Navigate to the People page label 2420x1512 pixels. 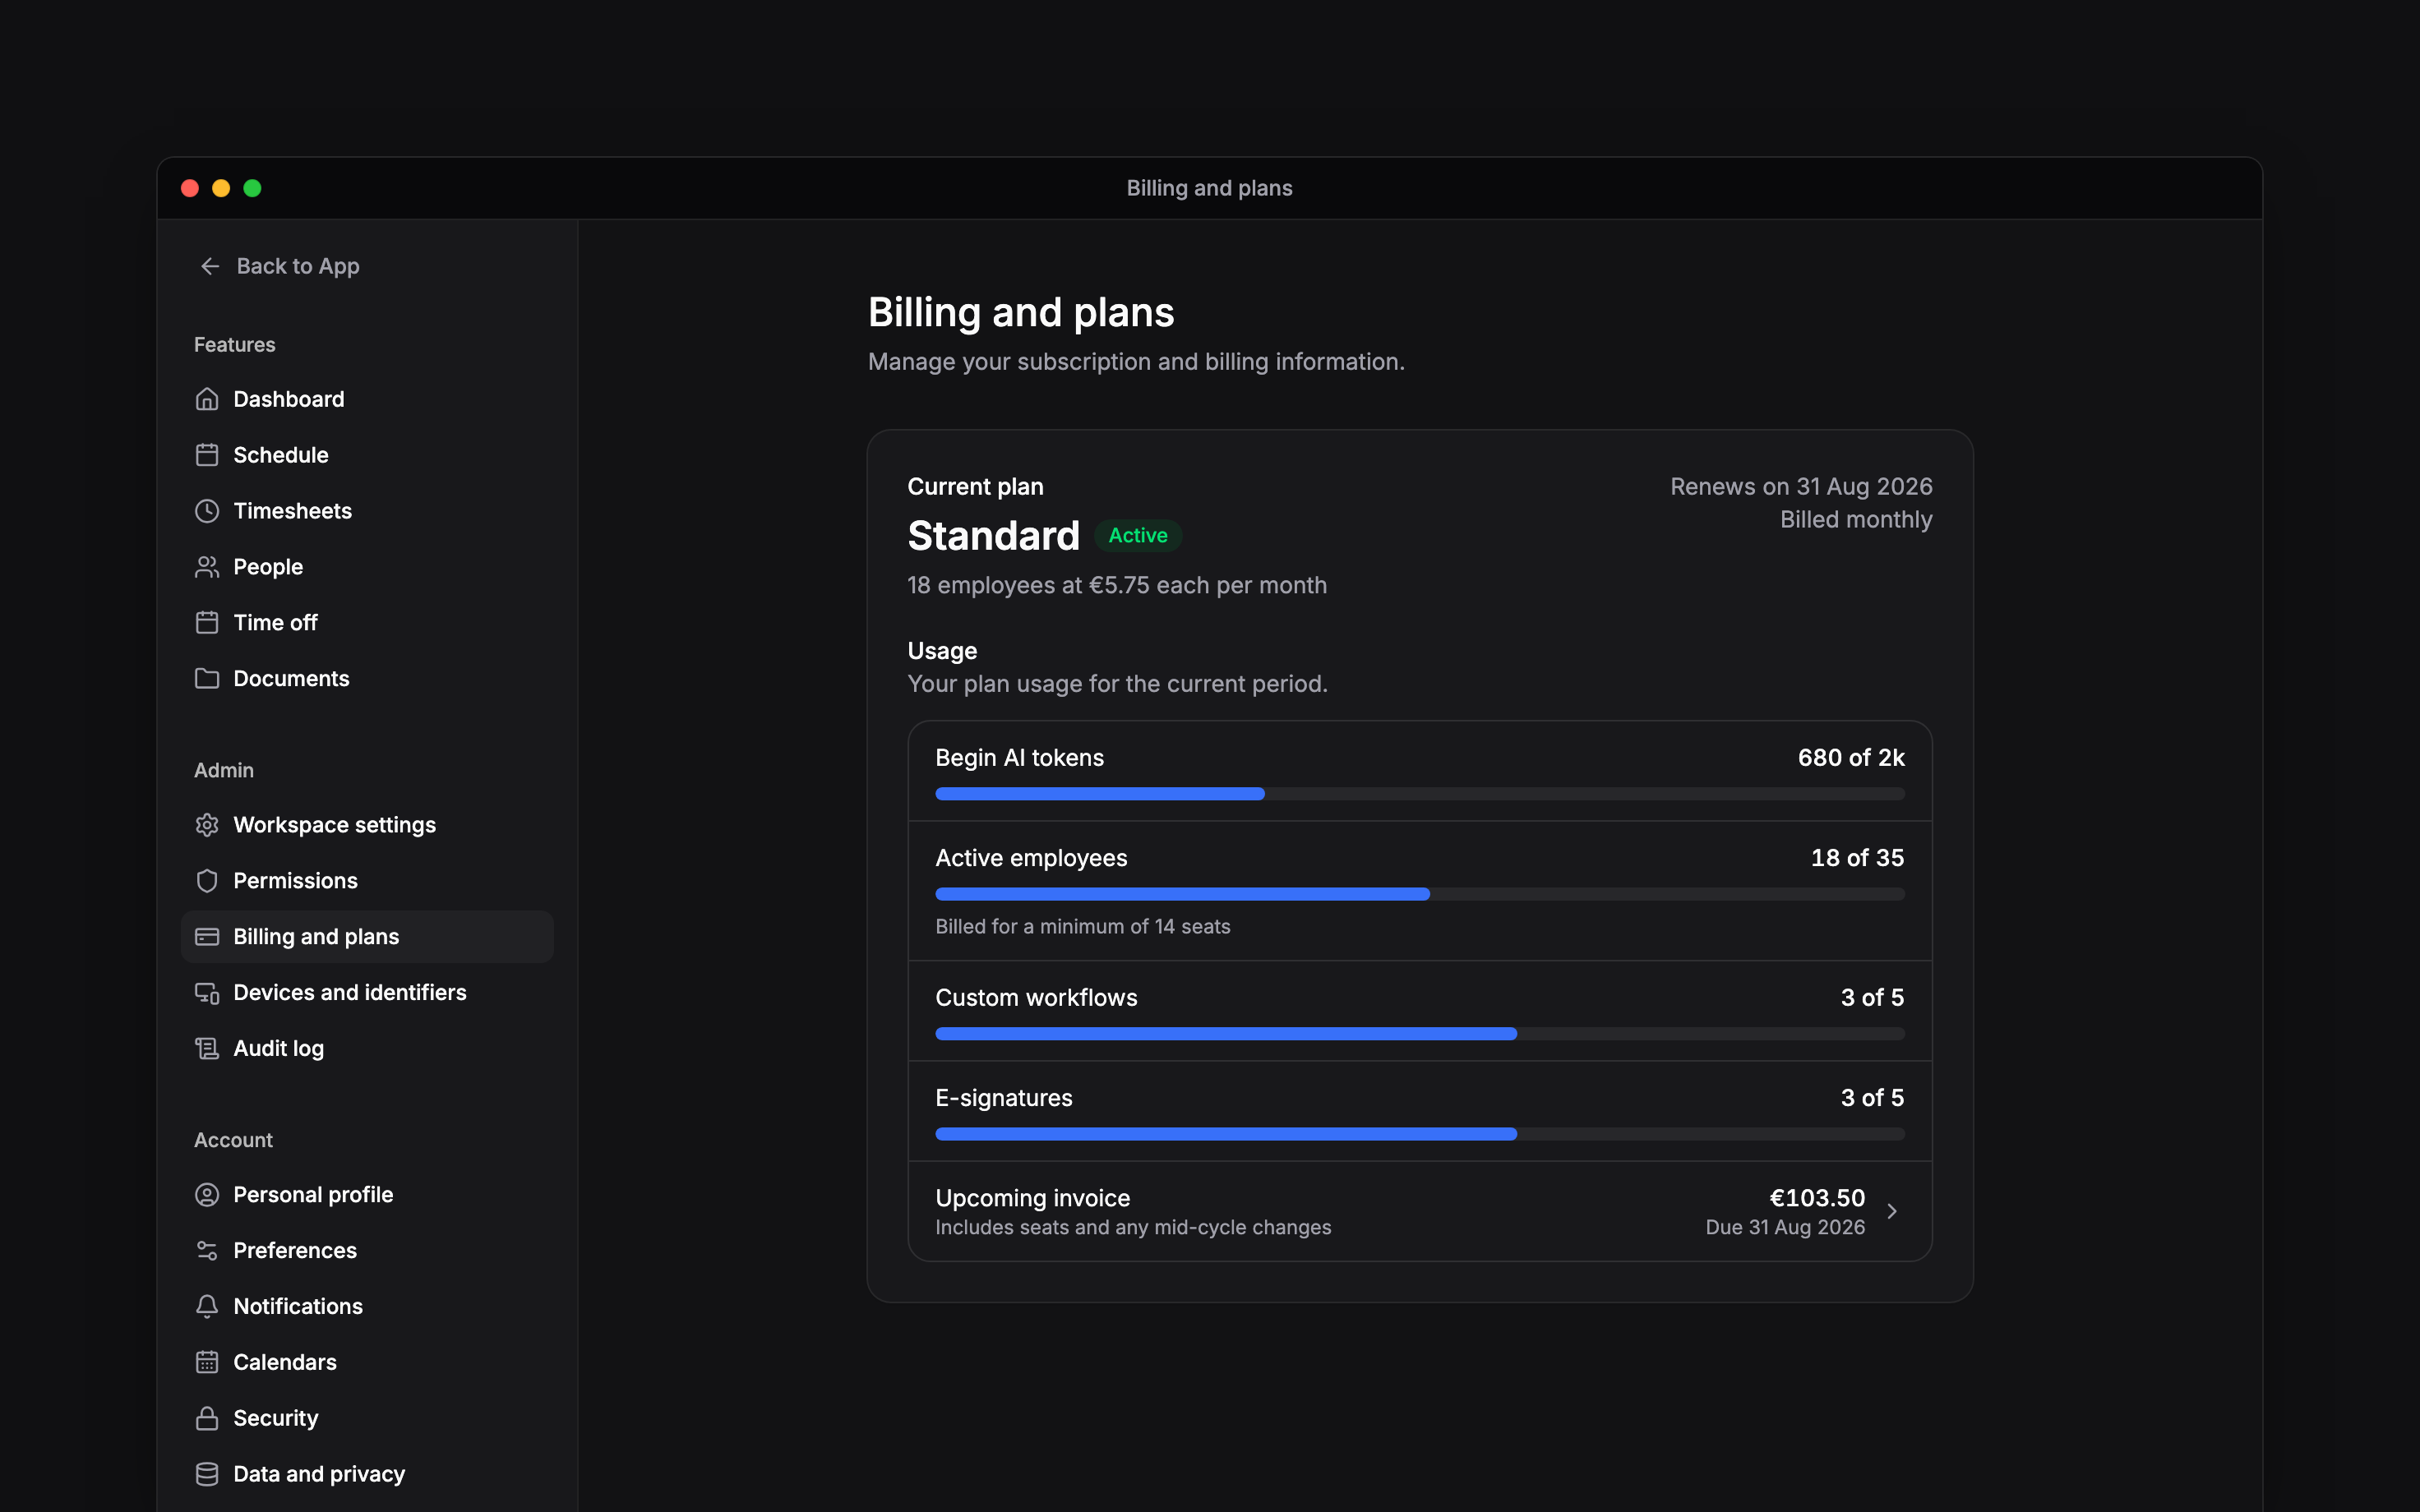coord(268,567)
